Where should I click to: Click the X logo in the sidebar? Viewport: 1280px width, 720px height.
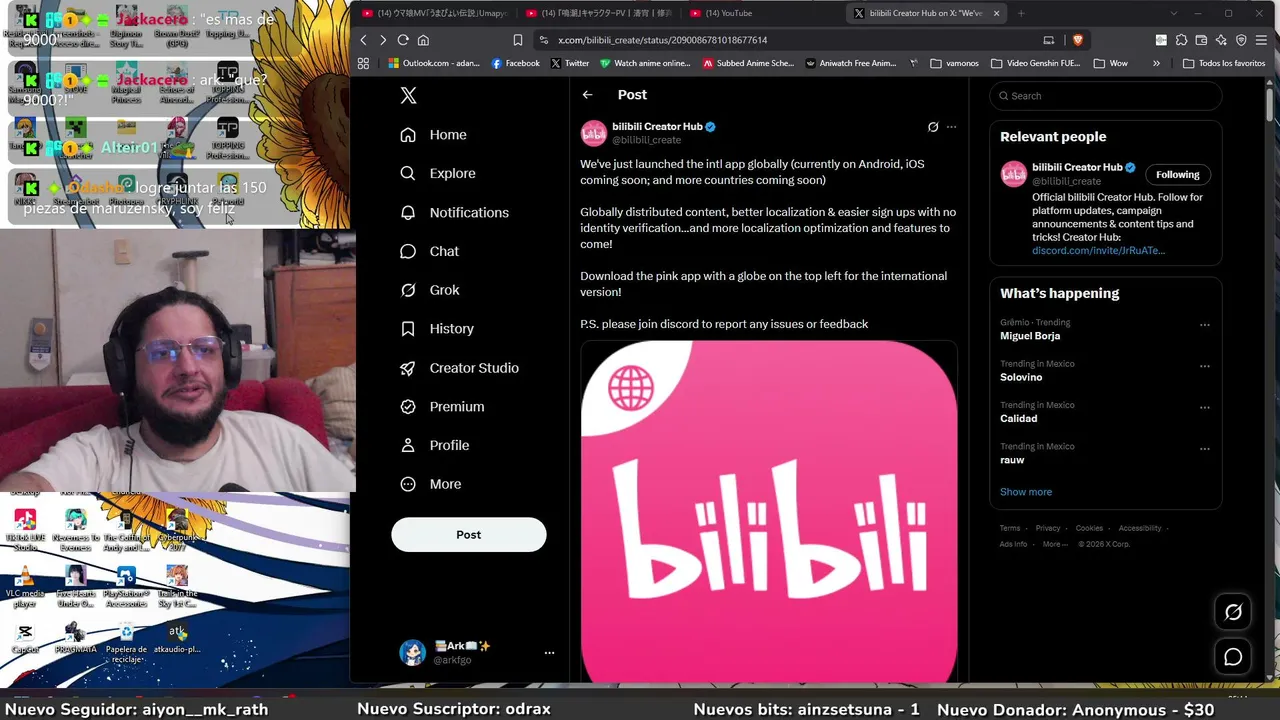[408, 96]
